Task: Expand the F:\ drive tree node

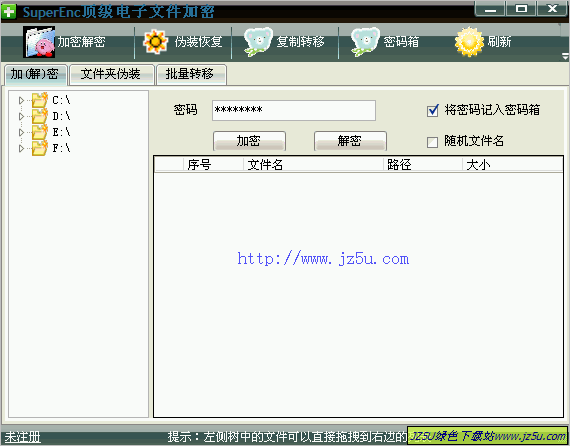Action: click(x=21, y=148)
